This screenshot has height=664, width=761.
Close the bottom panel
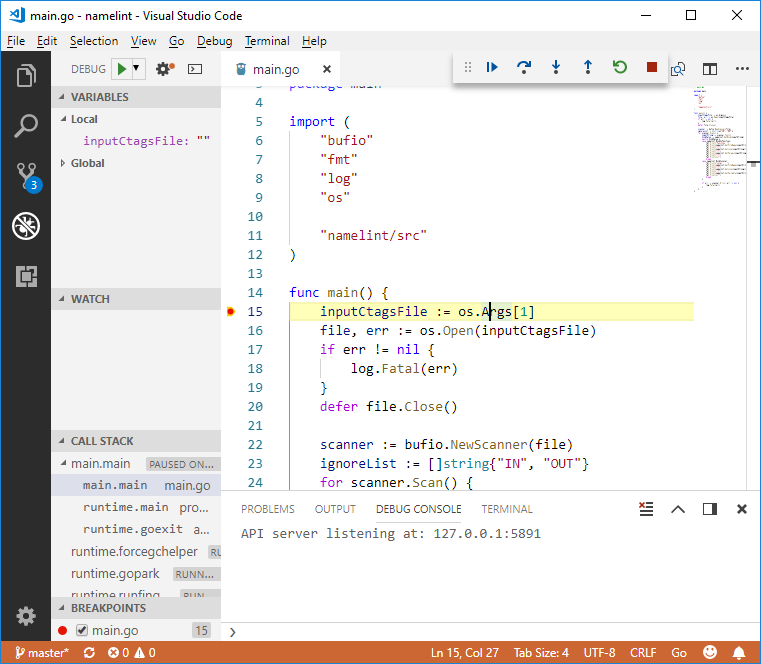click(x=742, y=509)
